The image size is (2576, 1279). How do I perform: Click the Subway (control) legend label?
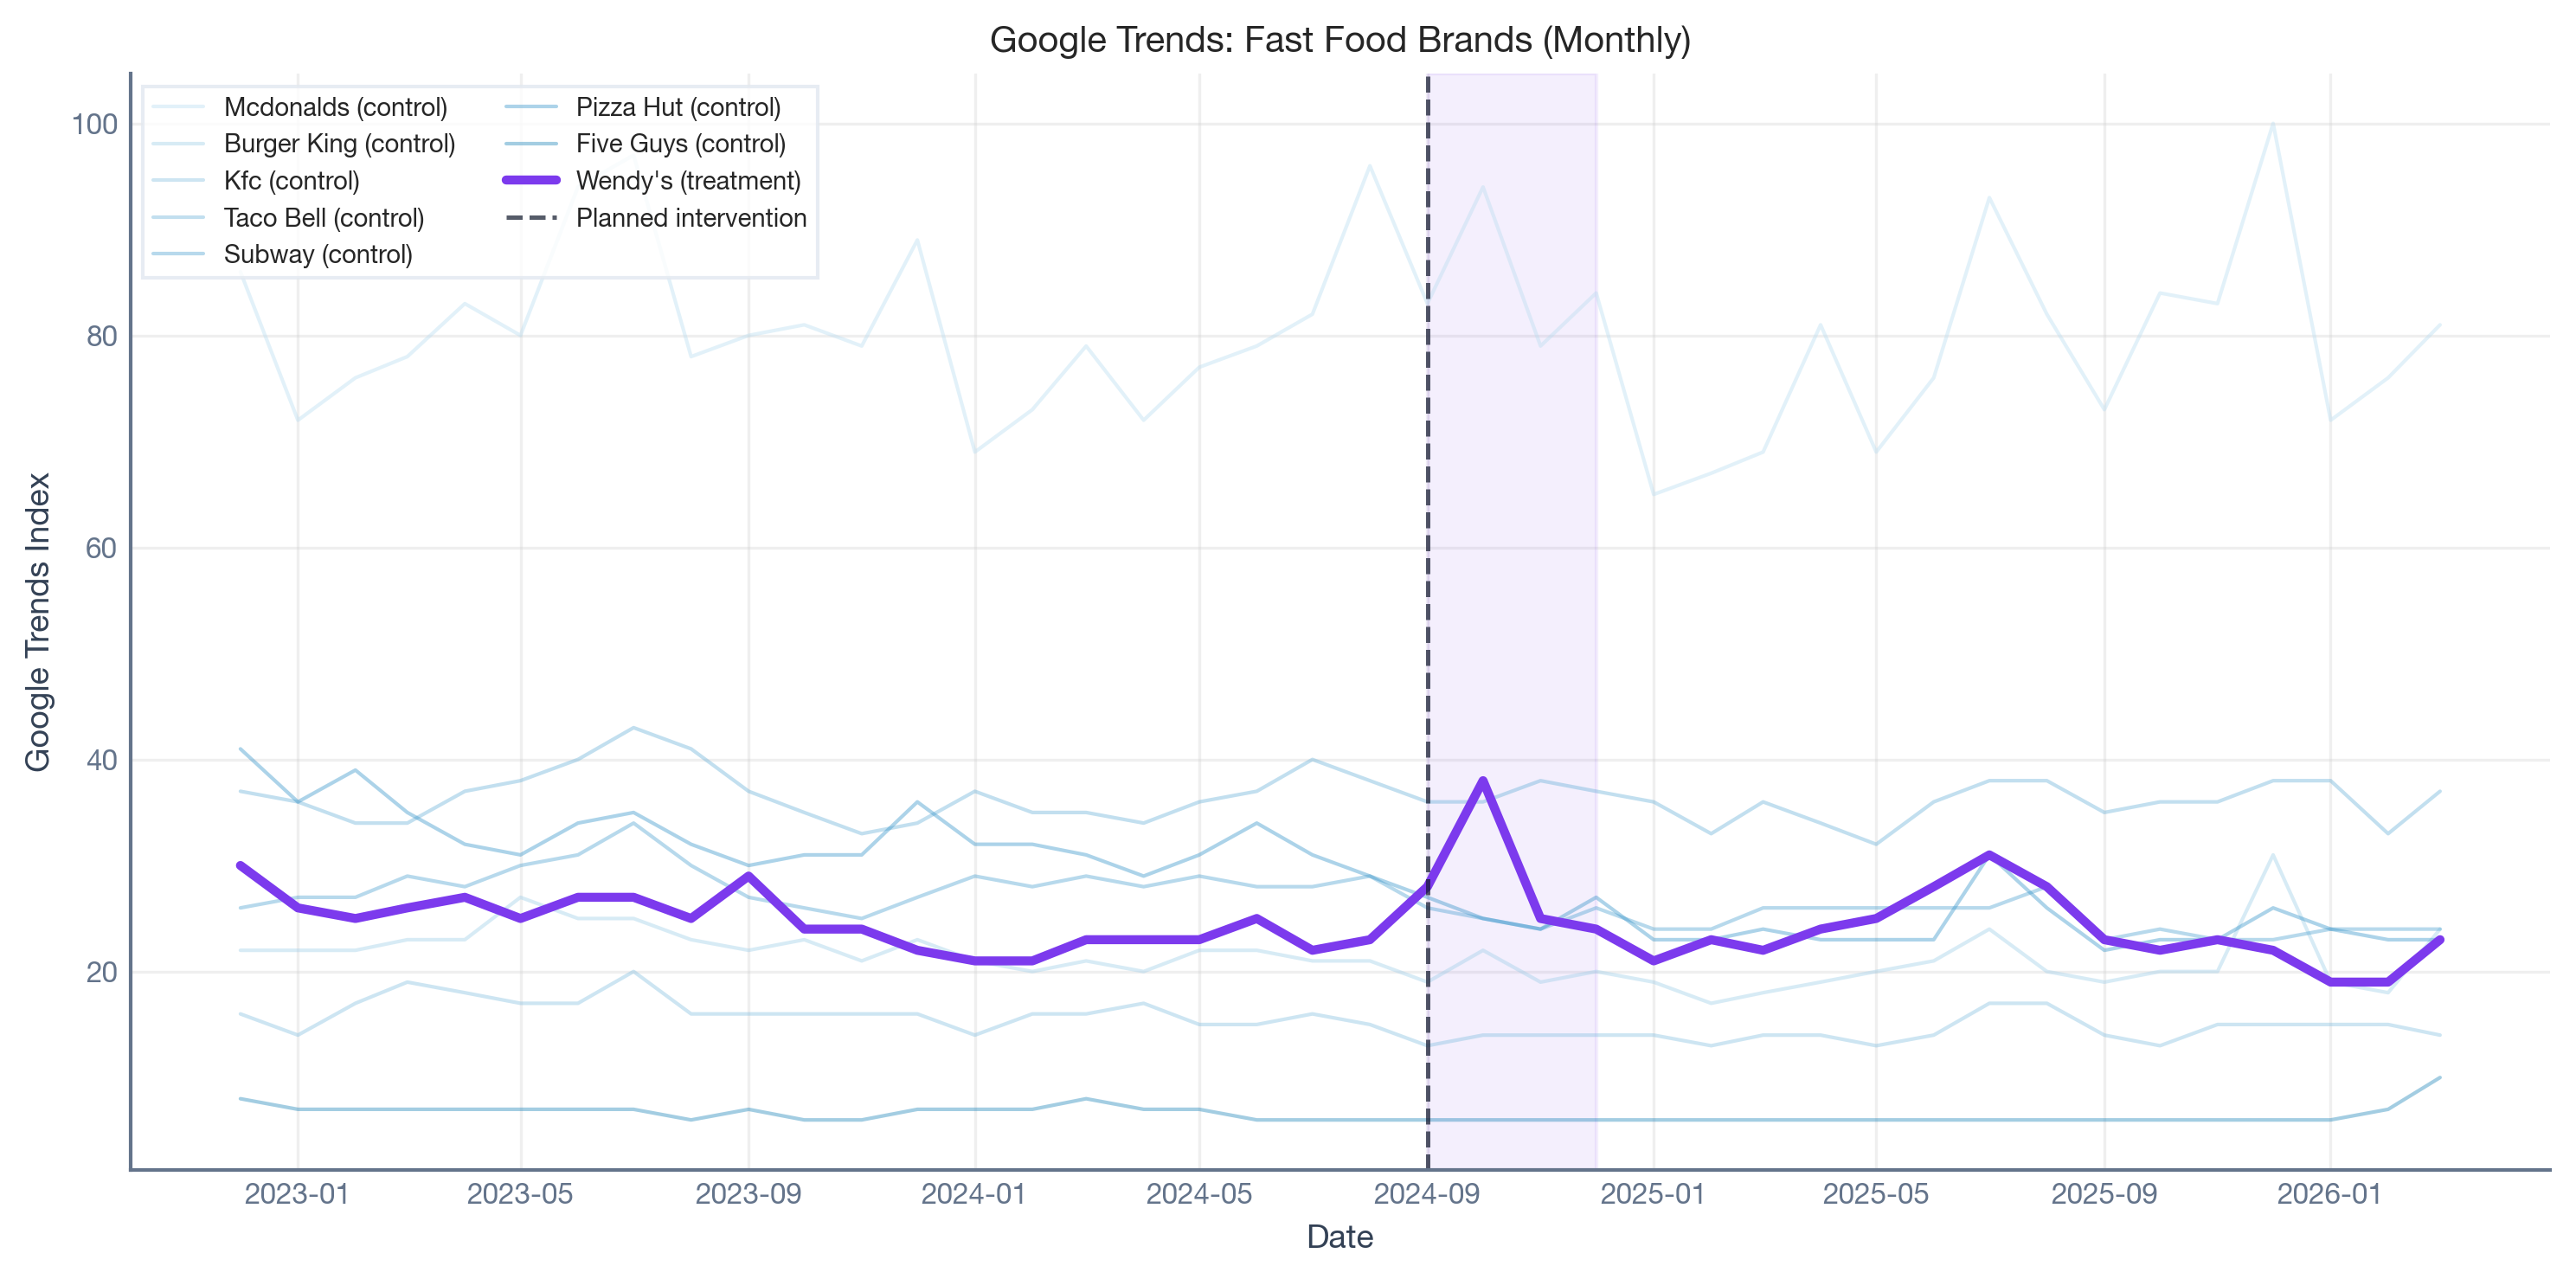click(x=317, y=255)
